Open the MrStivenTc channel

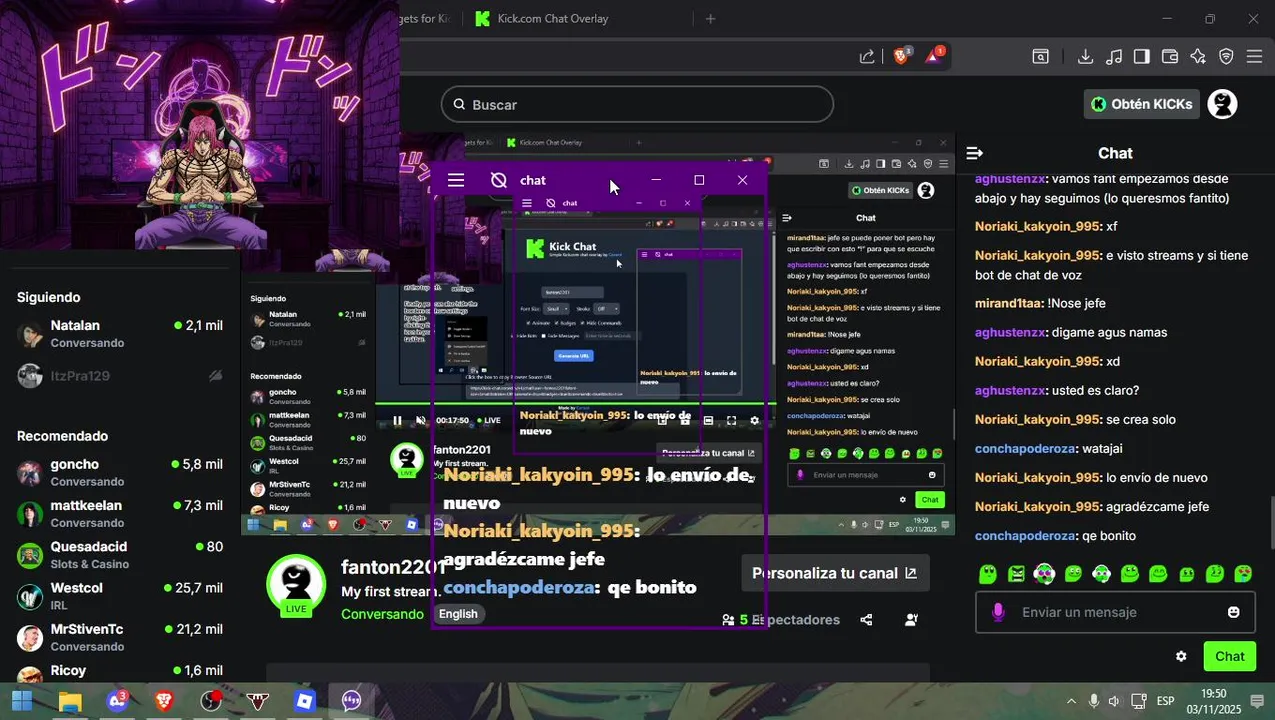(120, 637)
